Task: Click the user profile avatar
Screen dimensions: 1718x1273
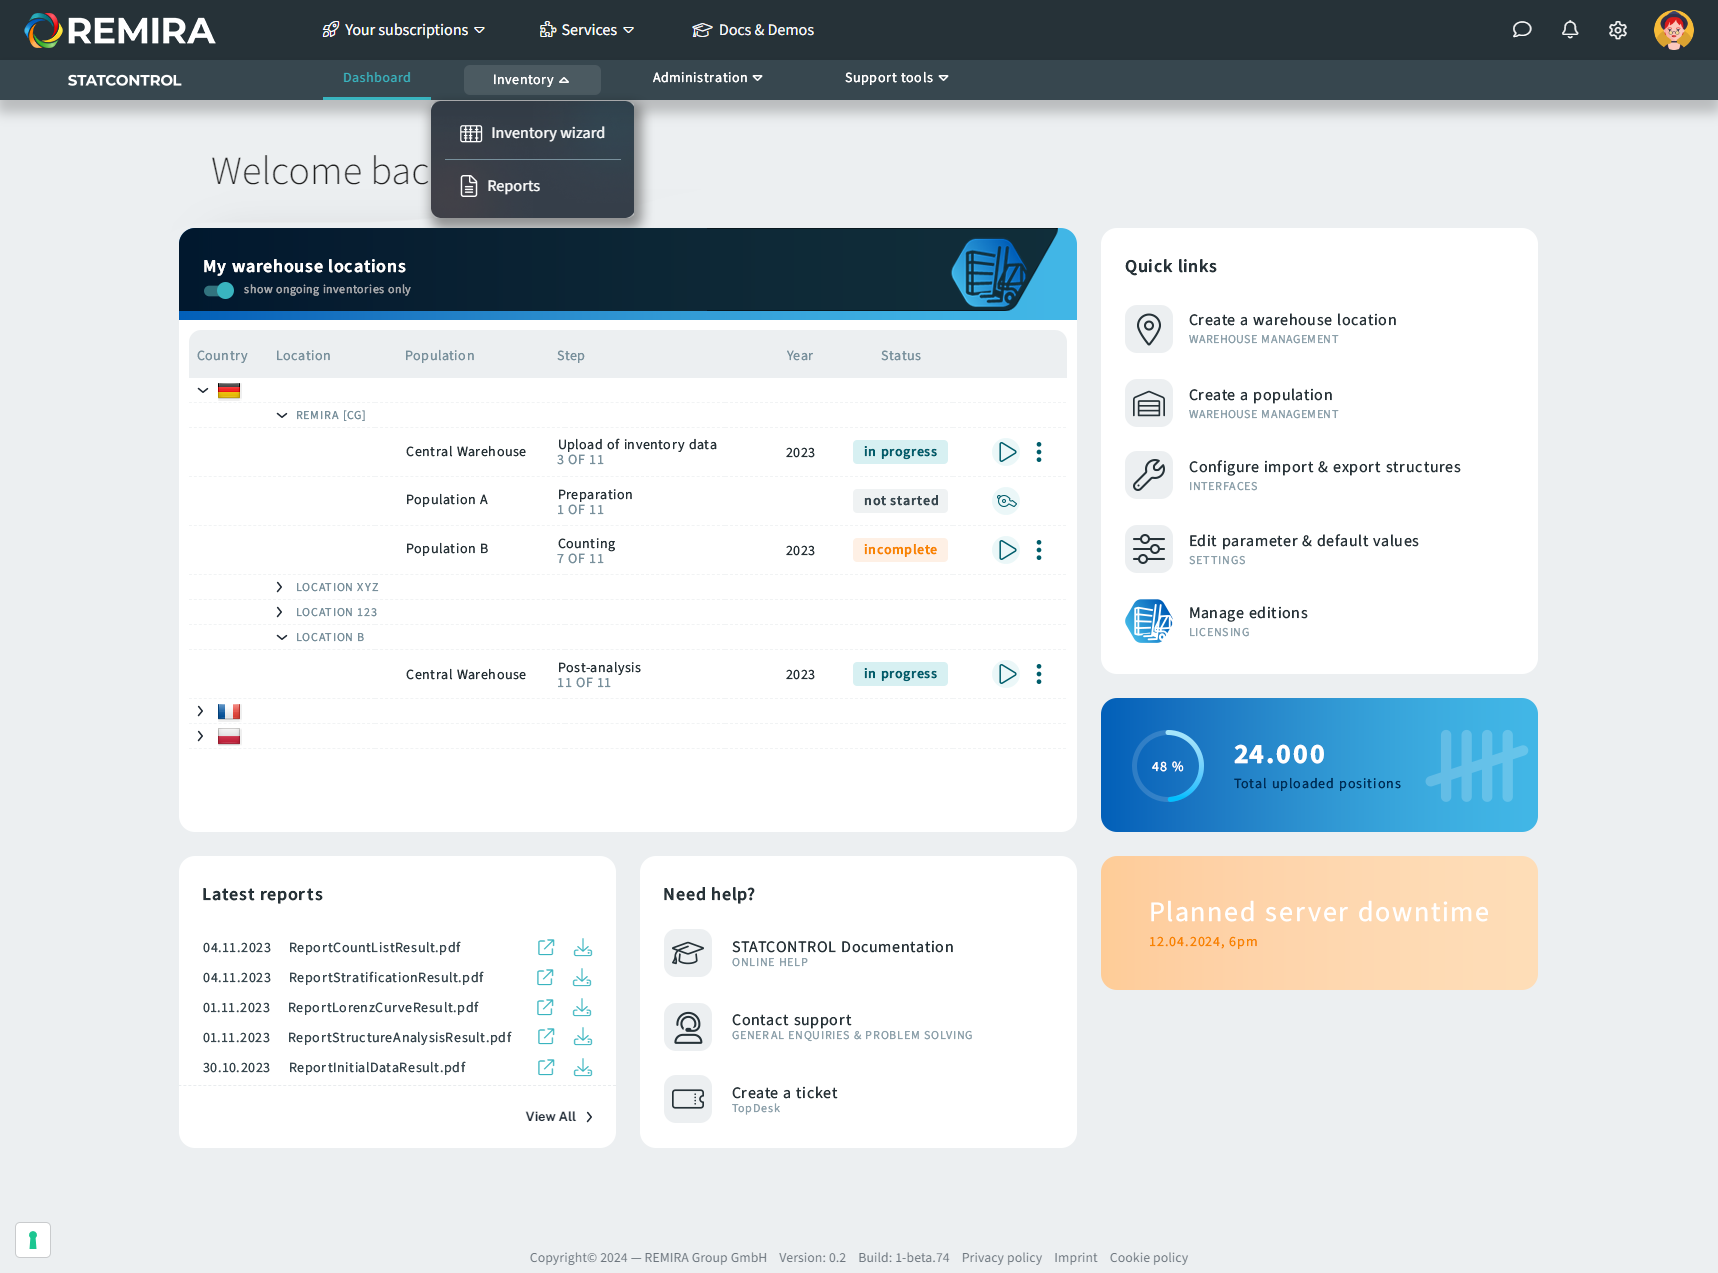Action: tap(1673, 30)
